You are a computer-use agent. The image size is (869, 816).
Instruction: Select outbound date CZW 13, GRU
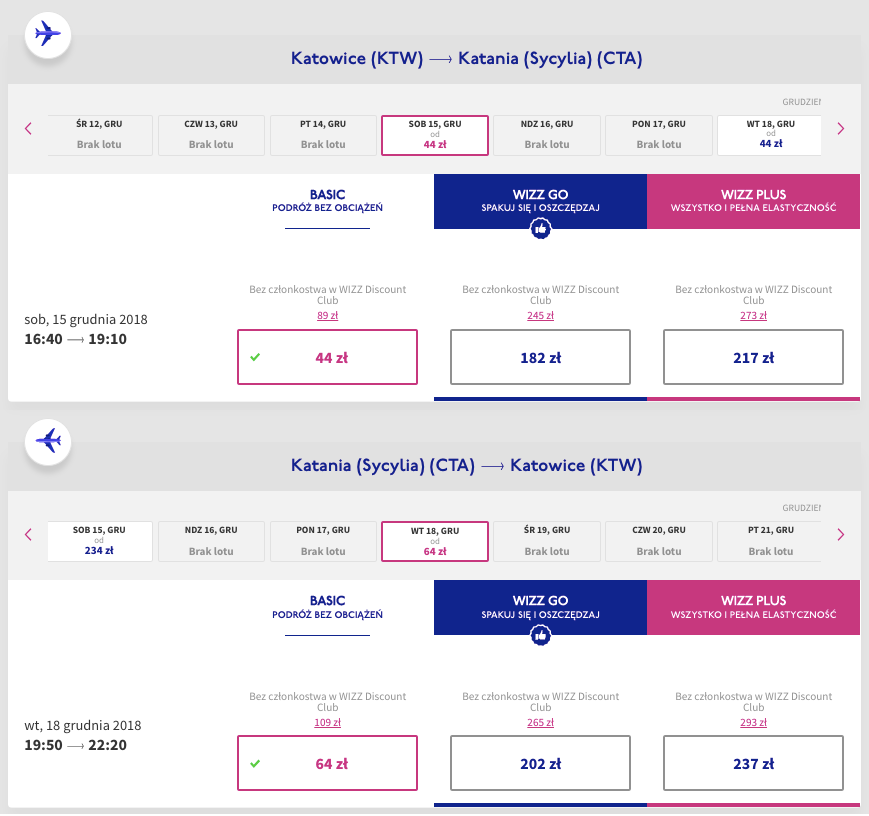coord(211,135)
